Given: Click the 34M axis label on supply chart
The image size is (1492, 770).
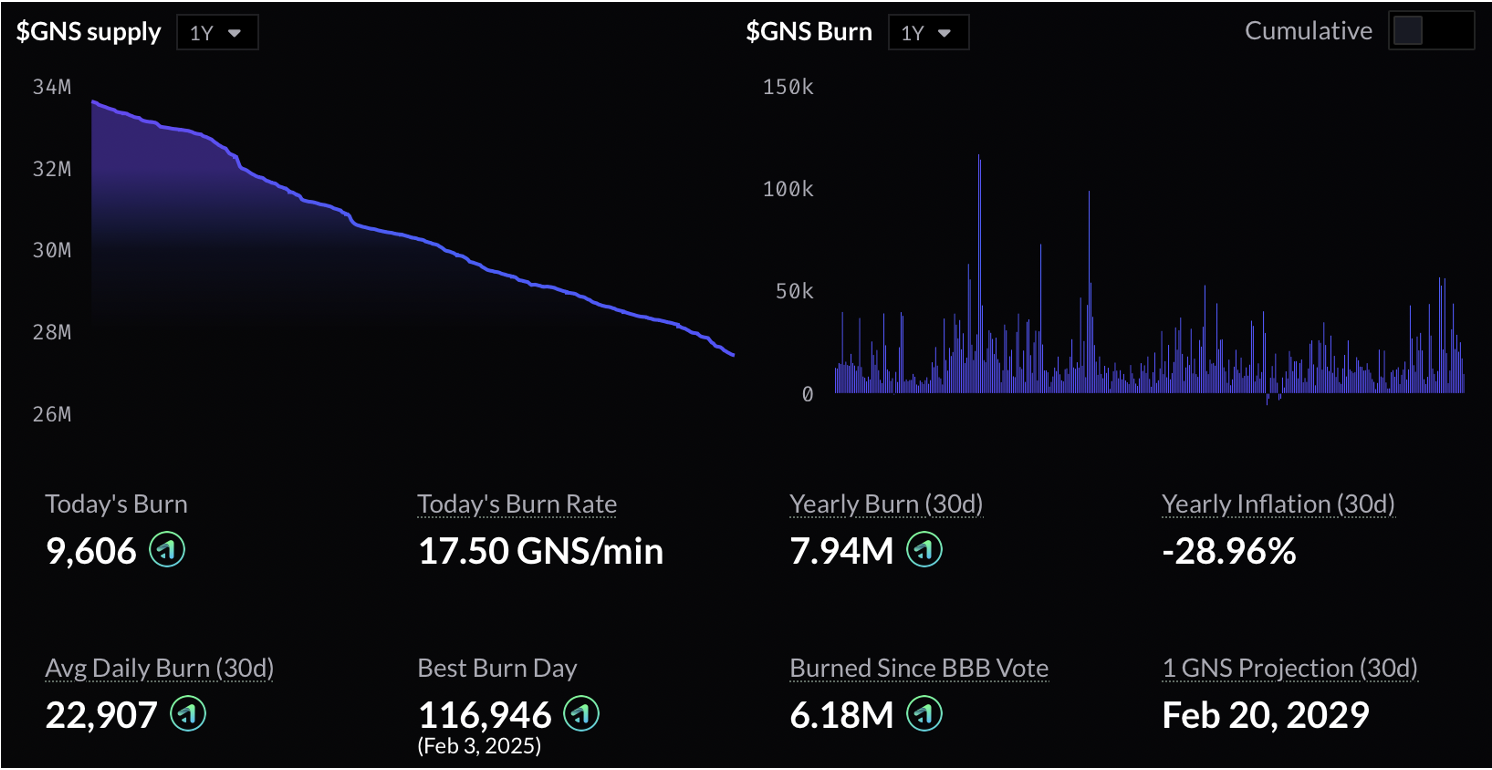Looking at the screenshot, I should 52,87.
